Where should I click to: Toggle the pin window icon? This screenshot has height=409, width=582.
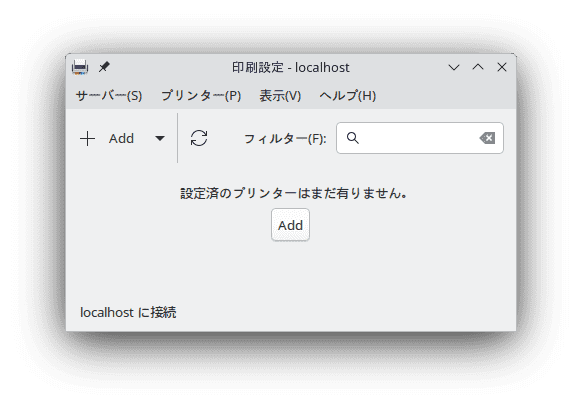click(104, 67)
